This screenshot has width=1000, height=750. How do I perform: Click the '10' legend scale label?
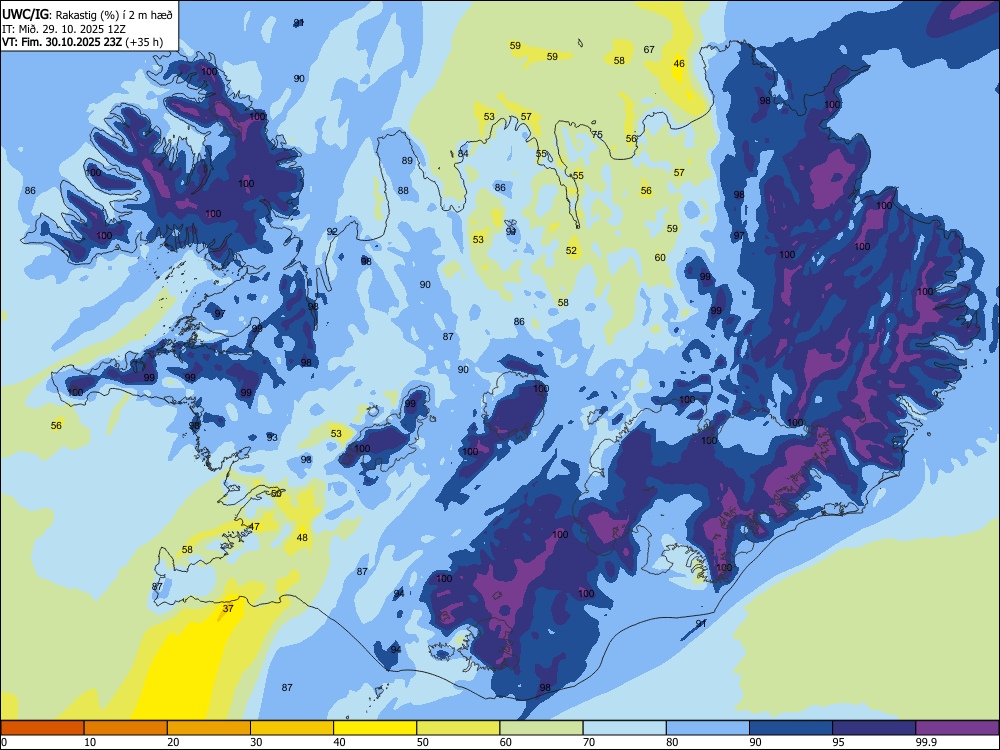[90, 742]
